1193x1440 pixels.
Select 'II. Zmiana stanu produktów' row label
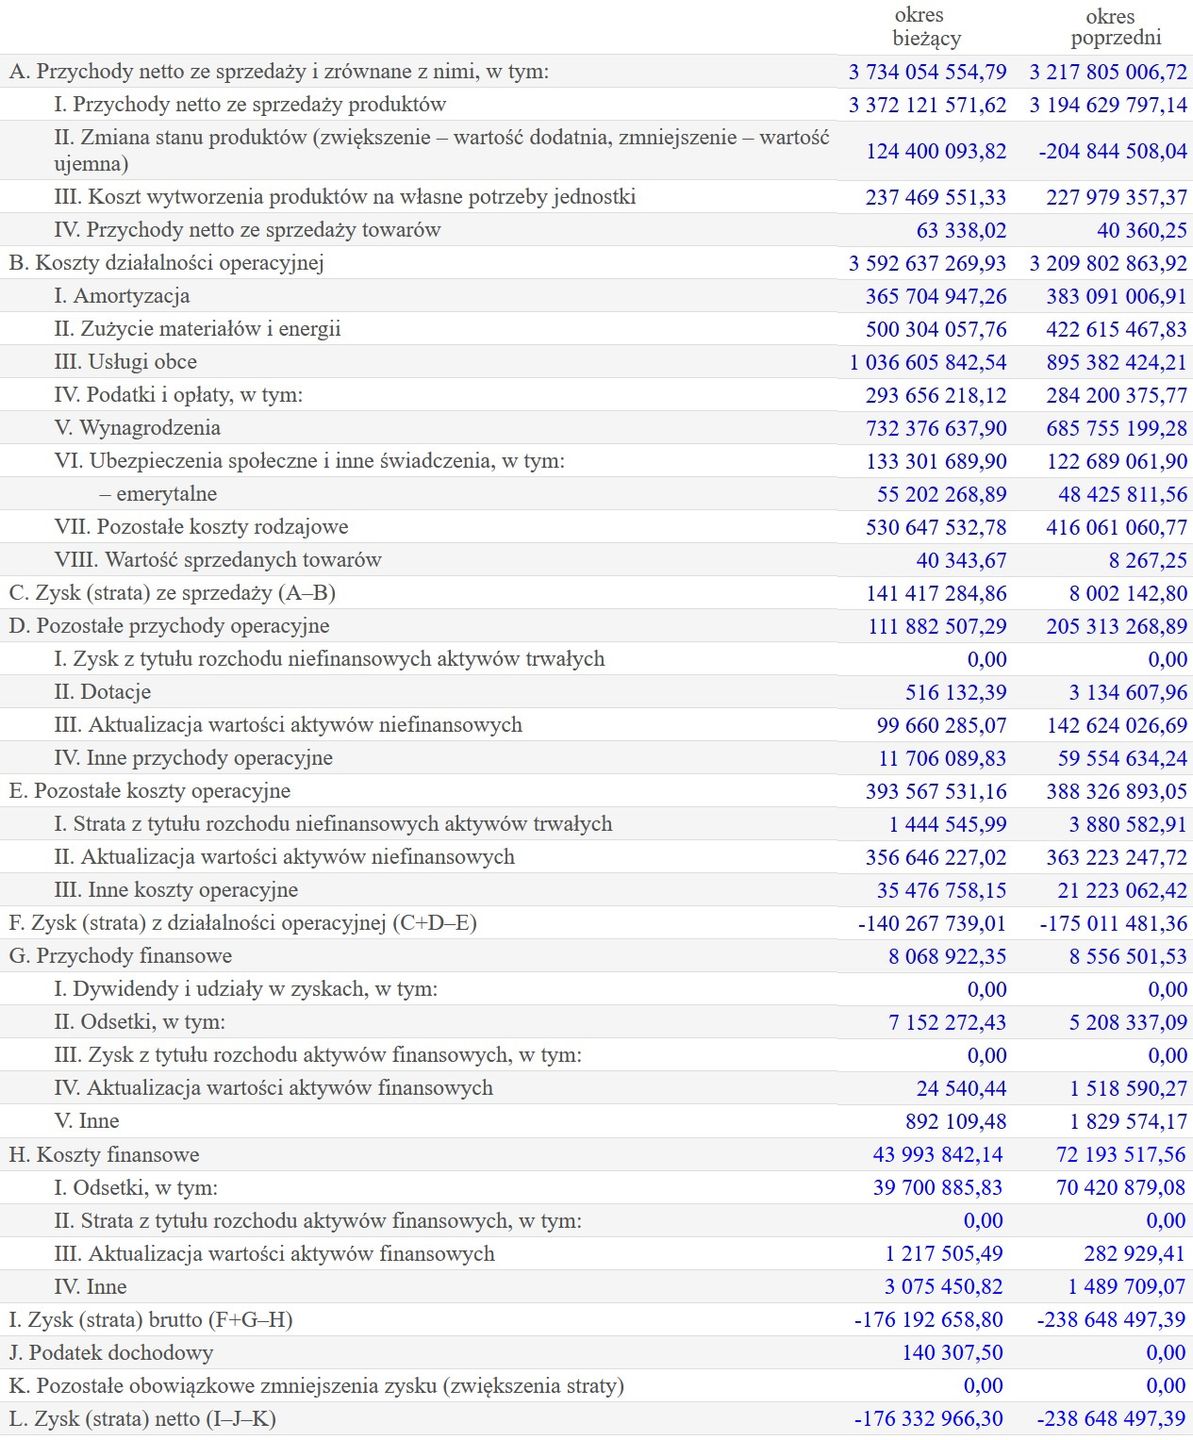click(442, 150)
